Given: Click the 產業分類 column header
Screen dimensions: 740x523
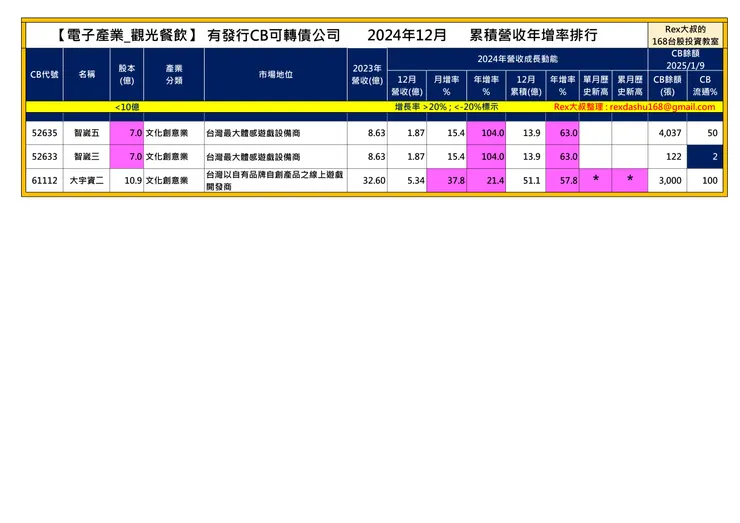Looking at the screenshot, I should coord(174,74).
